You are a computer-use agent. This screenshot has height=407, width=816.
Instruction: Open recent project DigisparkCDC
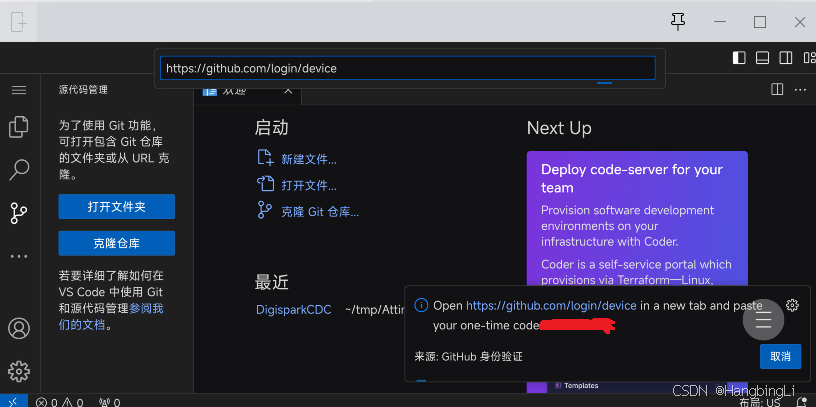coord(294,310)
